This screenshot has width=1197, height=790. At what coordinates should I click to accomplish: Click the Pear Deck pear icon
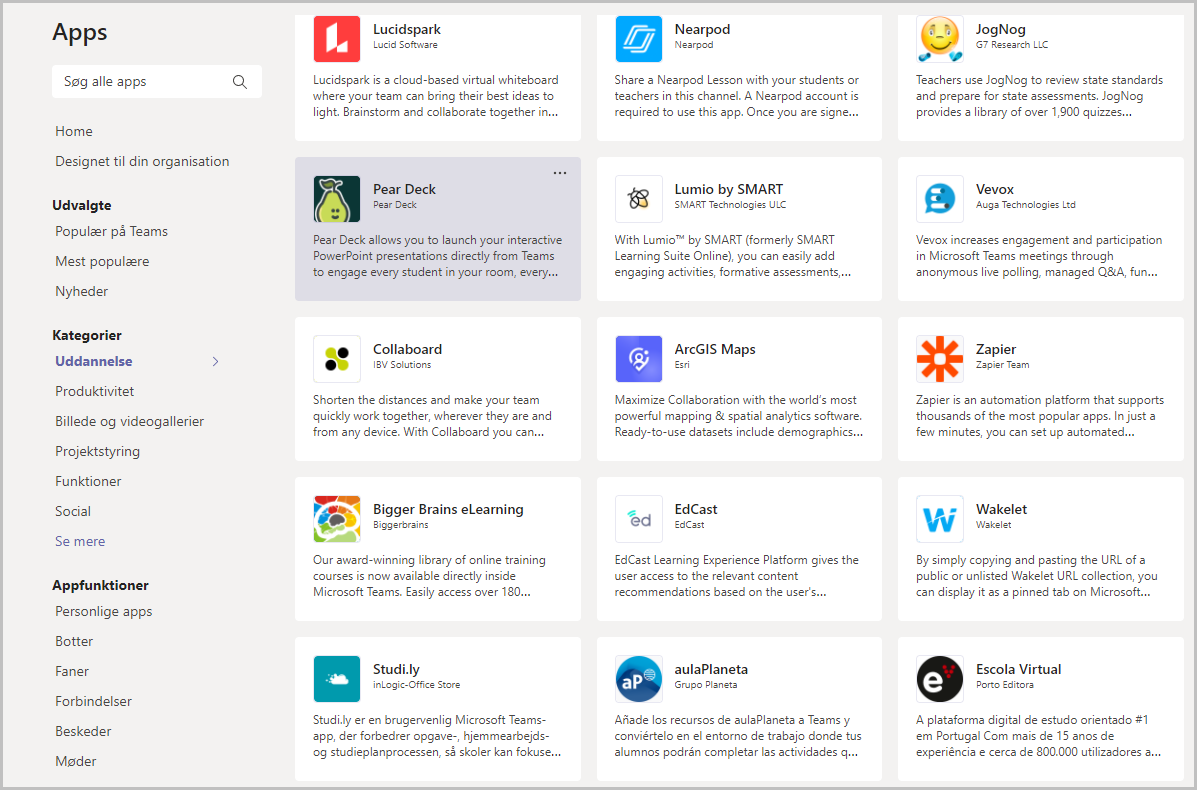(337, 198)
